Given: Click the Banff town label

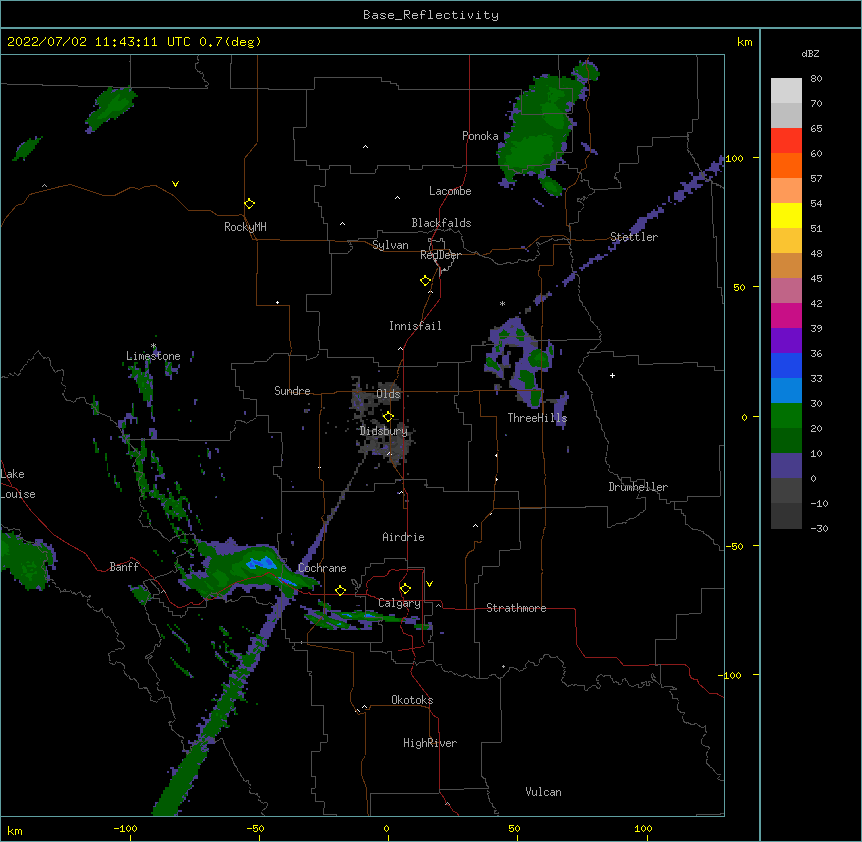Looking at the screenshot, I should pyautogui.click(x=124, y=567).
